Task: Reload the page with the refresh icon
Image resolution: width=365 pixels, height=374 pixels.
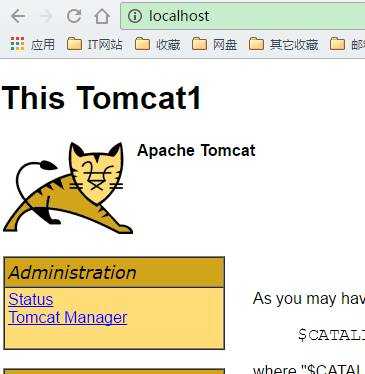Action: point(74,16)
